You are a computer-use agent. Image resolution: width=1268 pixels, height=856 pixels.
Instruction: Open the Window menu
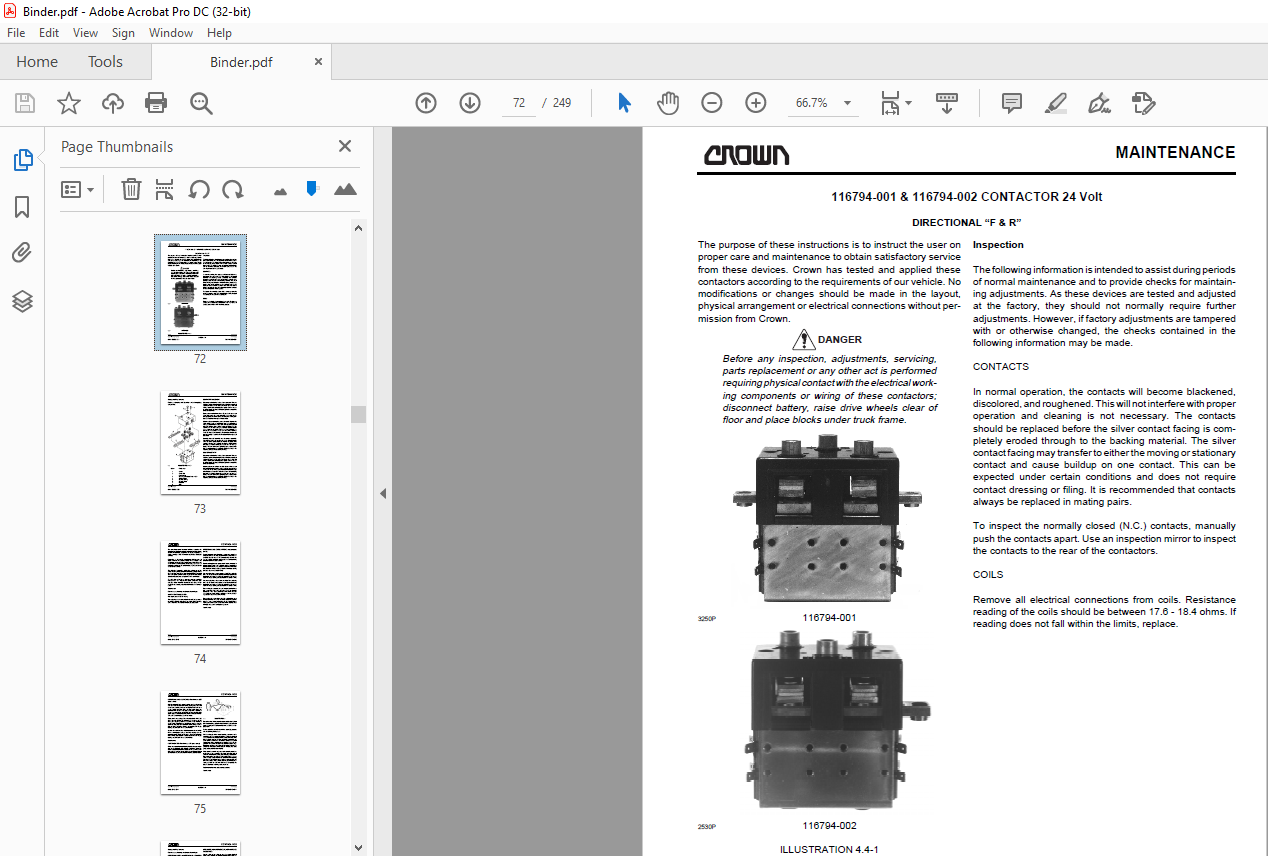pyautogui.click(x=171, y=33)
